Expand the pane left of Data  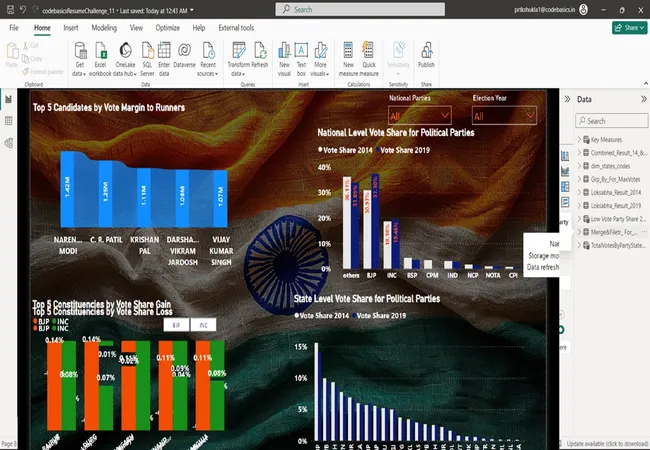[568, 99]
